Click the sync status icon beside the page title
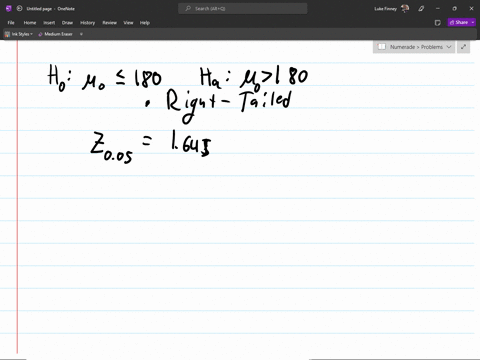Viewport: 480px width, 360px height. click(x=19, y=9)
